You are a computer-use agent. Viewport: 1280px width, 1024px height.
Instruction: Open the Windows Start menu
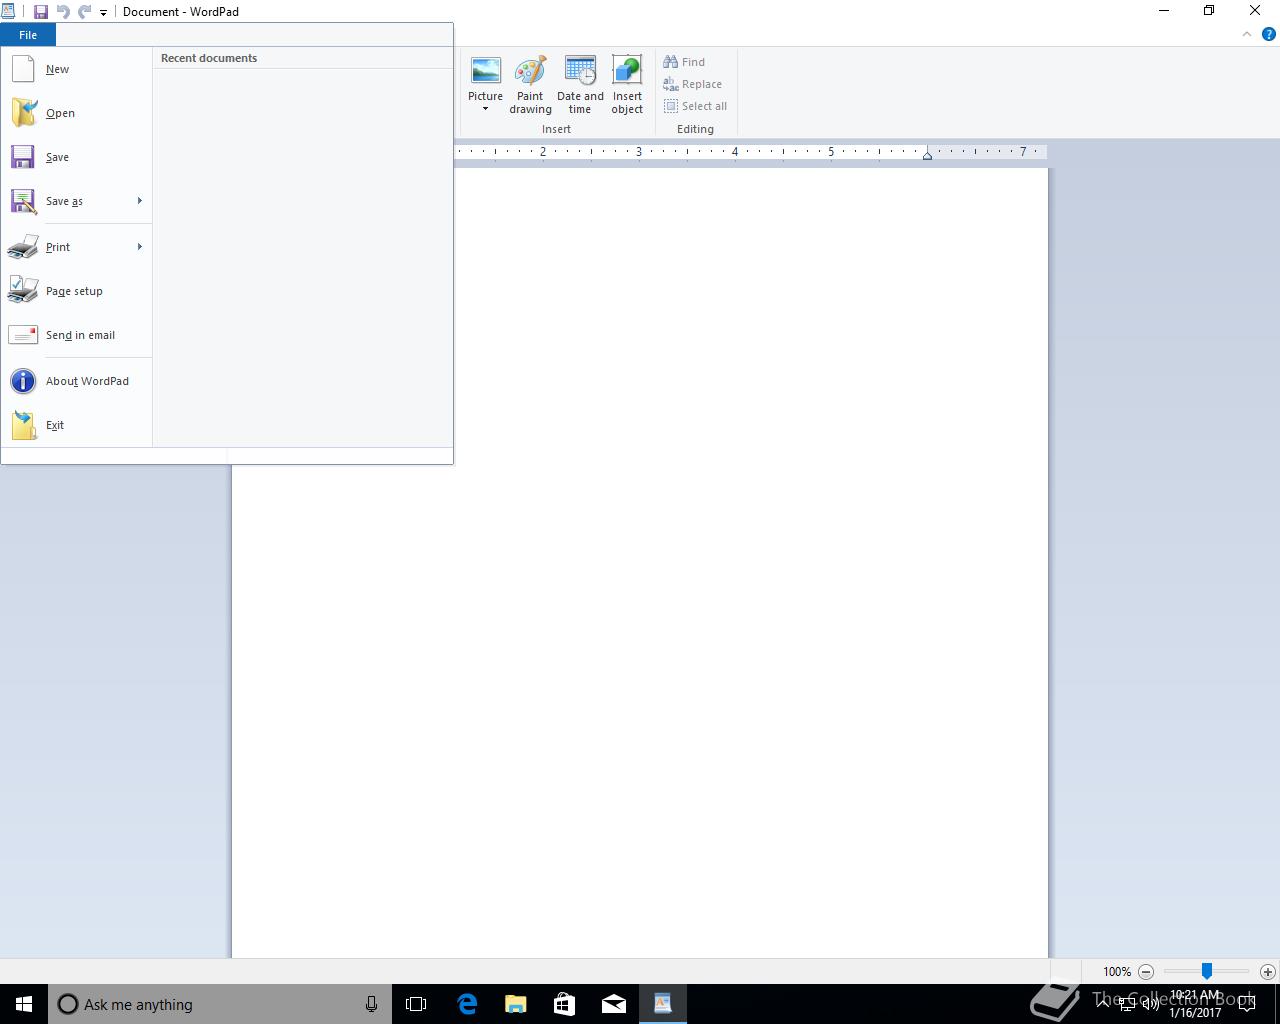tap(24, 1004)
